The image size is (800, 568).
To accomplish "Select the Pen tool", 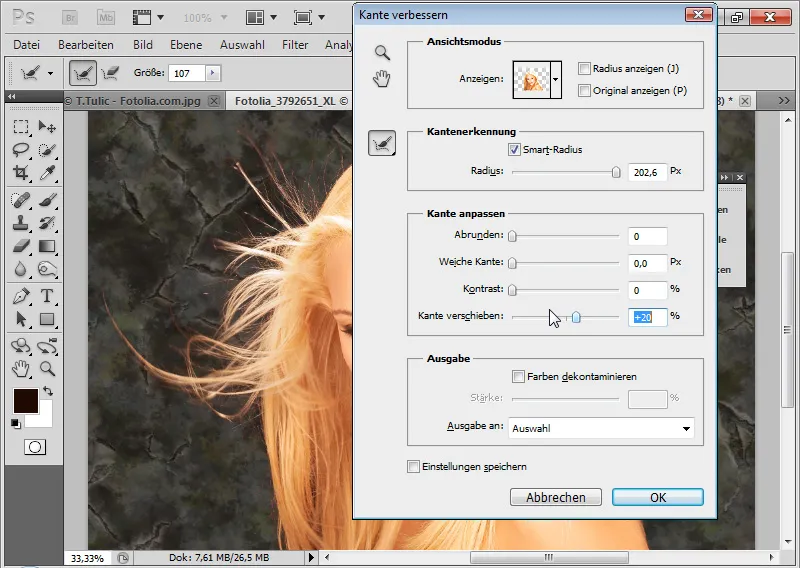I will point(20,296).
